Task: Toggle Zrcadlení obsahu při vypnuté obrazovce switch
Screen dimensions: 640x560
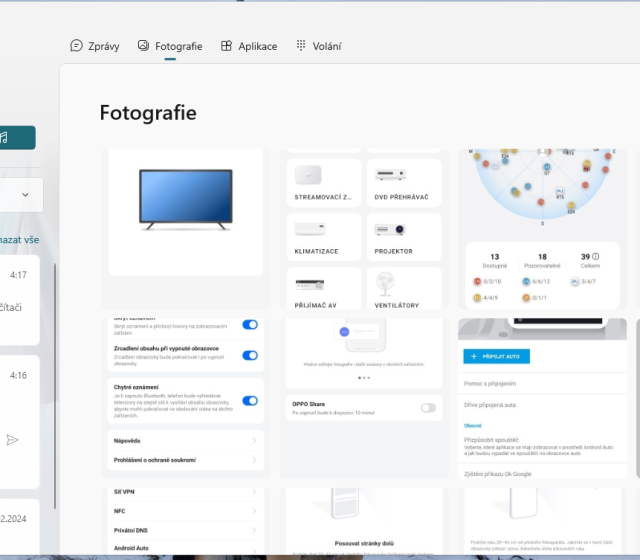Action: (x=250, y=355)
